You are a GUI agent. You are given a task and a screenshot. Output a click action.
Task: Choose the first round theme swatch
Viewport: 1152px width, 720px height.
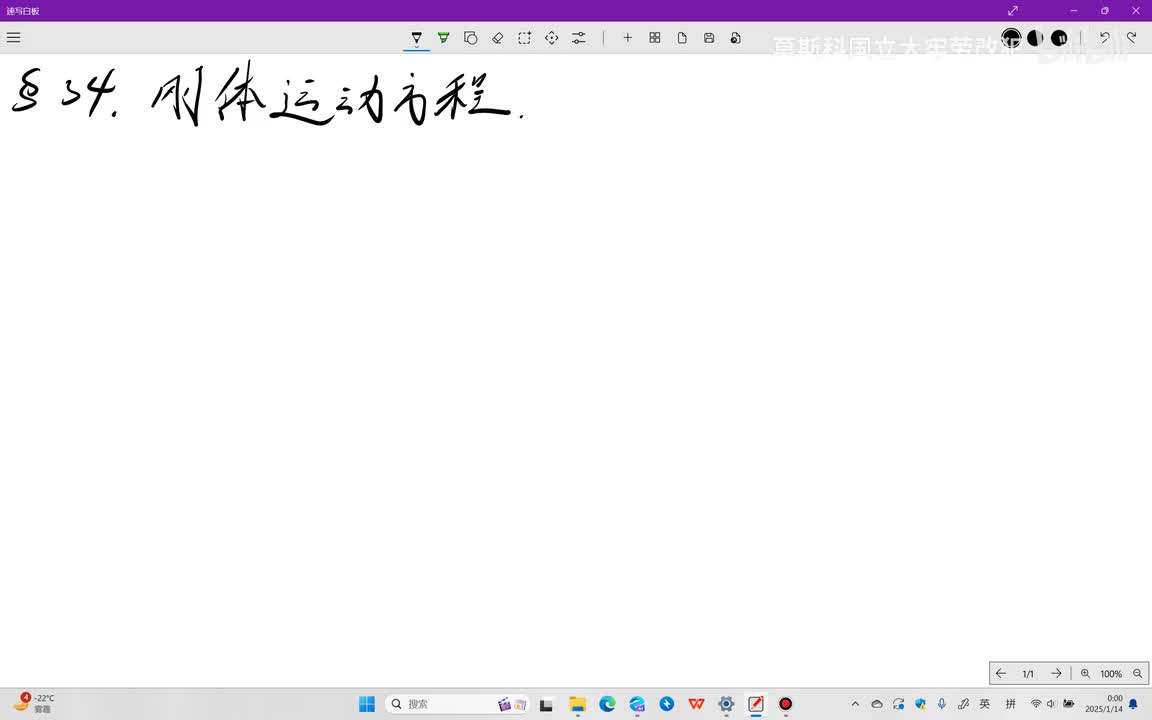point(1011,37)
